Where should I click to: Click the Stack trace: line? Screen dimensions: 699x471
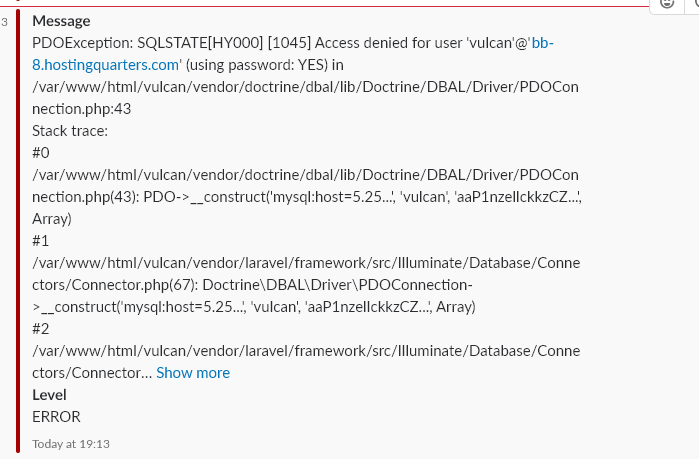70,131
